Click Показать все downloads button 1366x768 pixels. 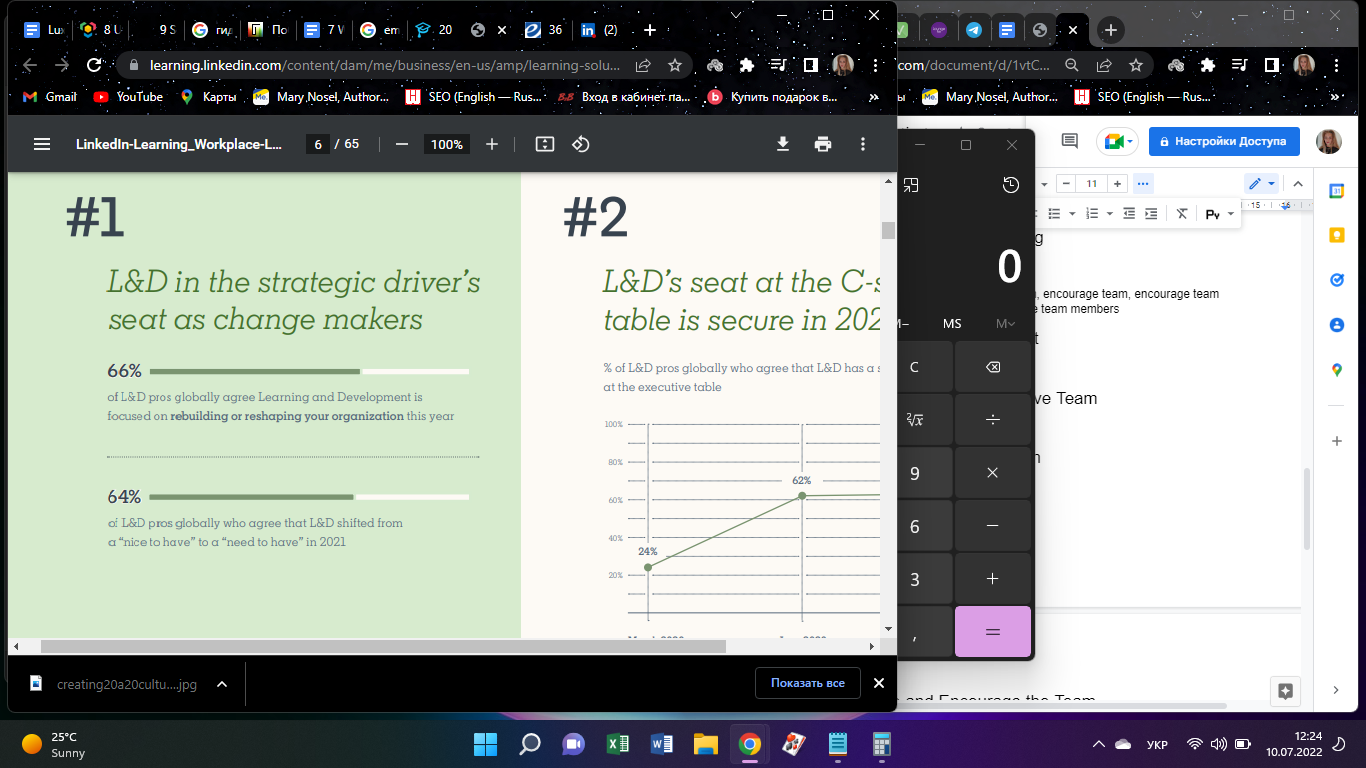807,683
